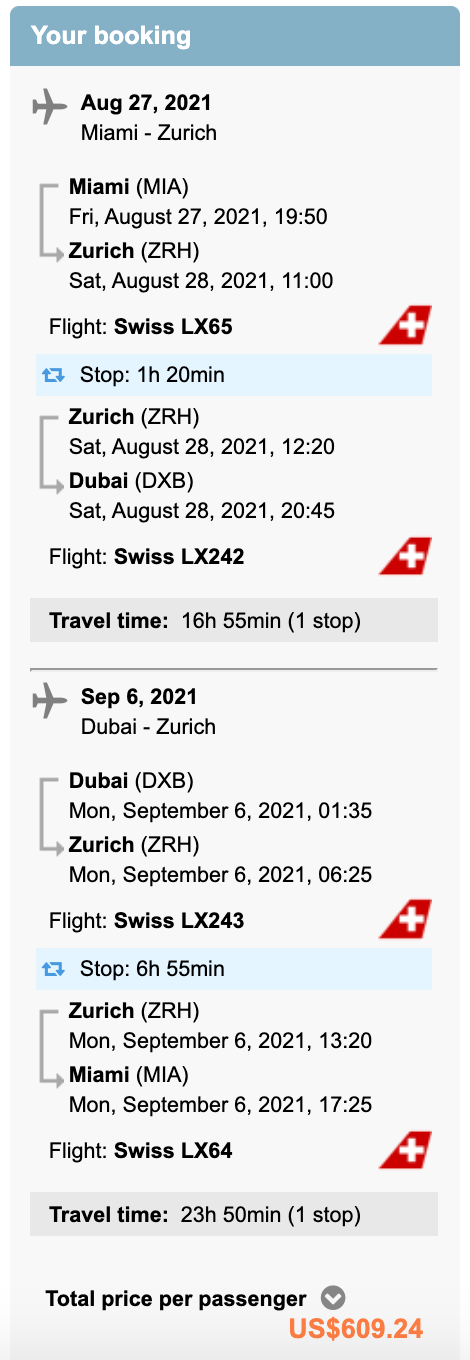Click the Swiss LX243 flight number
Image resolution: width=470 pixels, height=1360 pixels.
[x=179, y=920]
